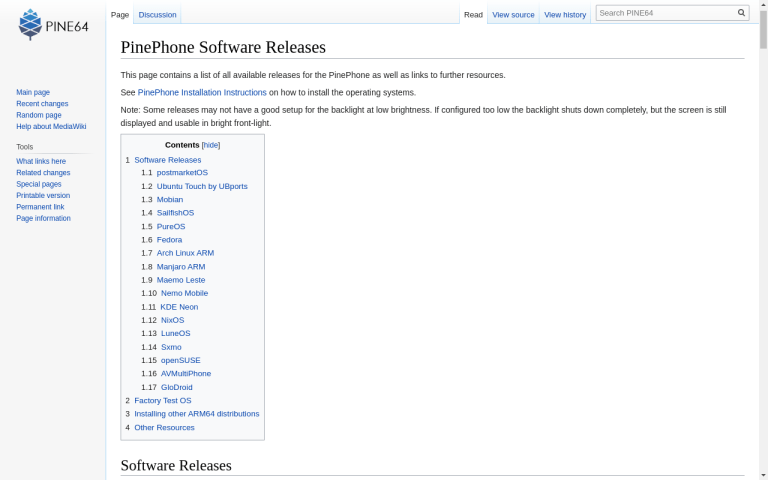The height and width of the screenshot is (480, 768).
Task: Open Special pages link
Action: (39, 184)
